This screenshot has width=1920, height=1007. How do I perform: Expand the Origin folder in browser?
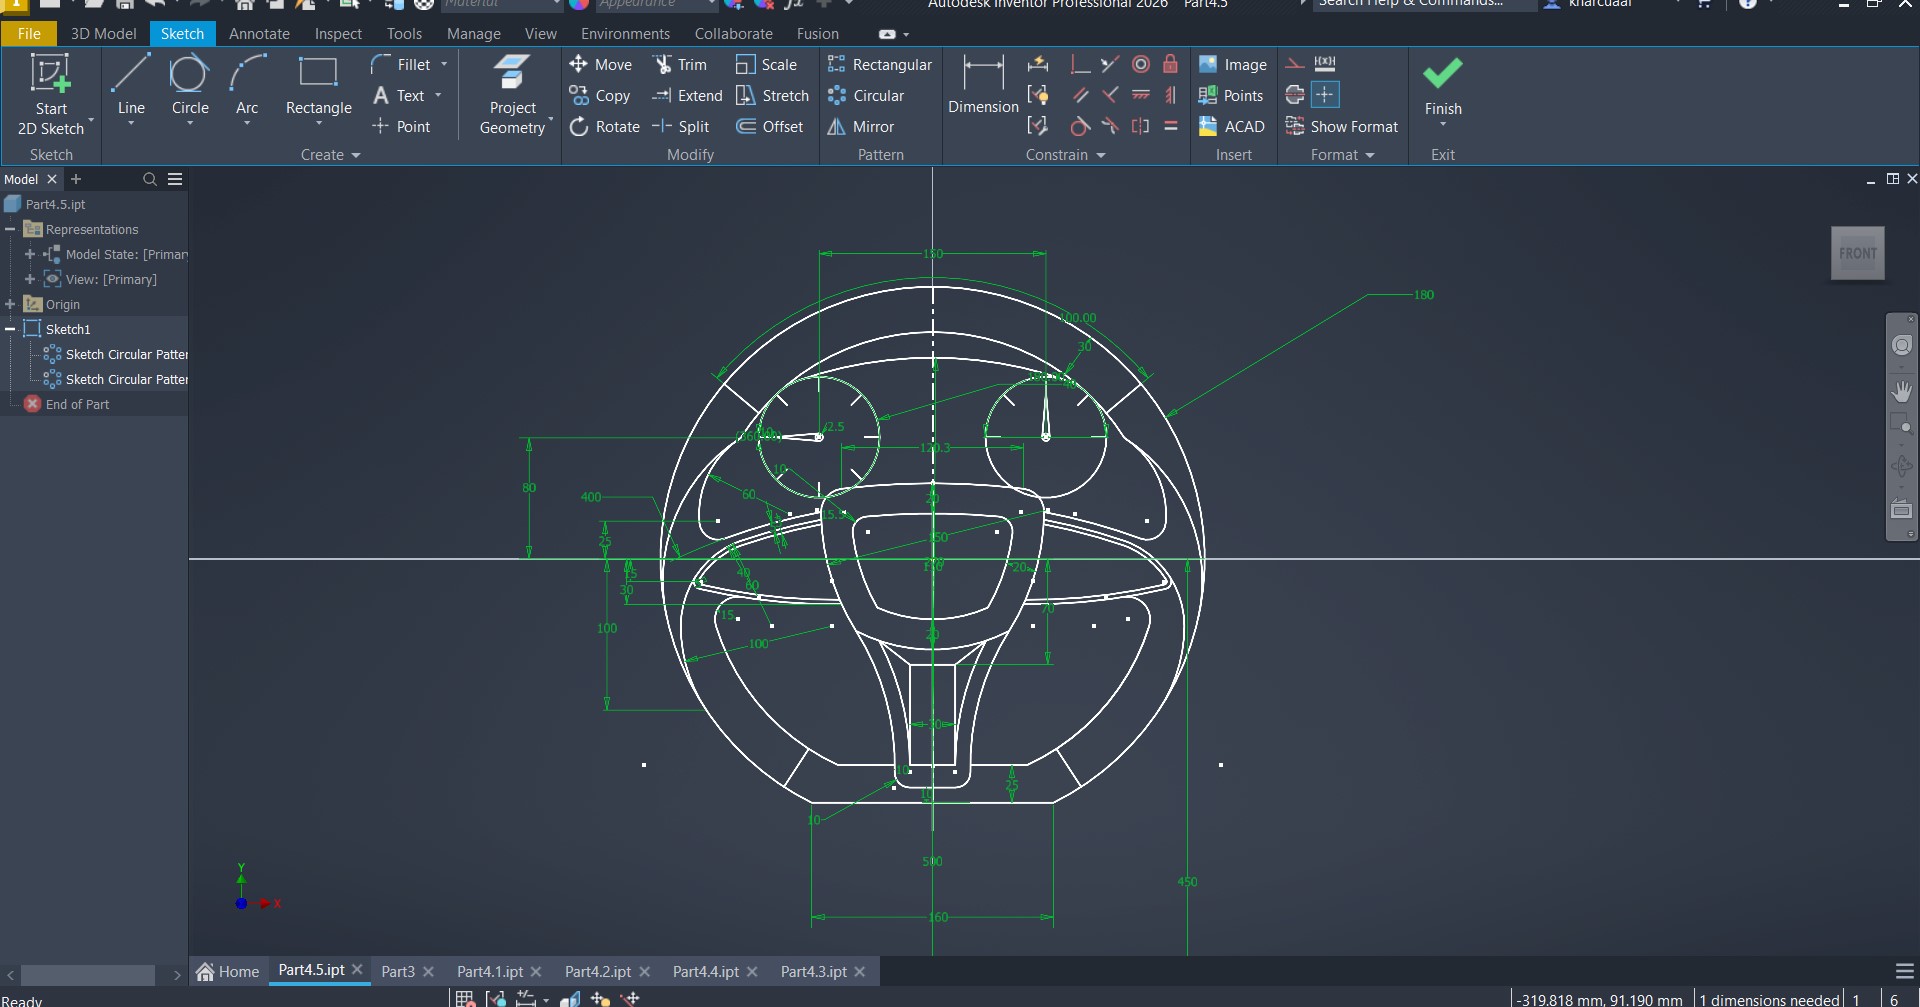click(x=10, y=304)
